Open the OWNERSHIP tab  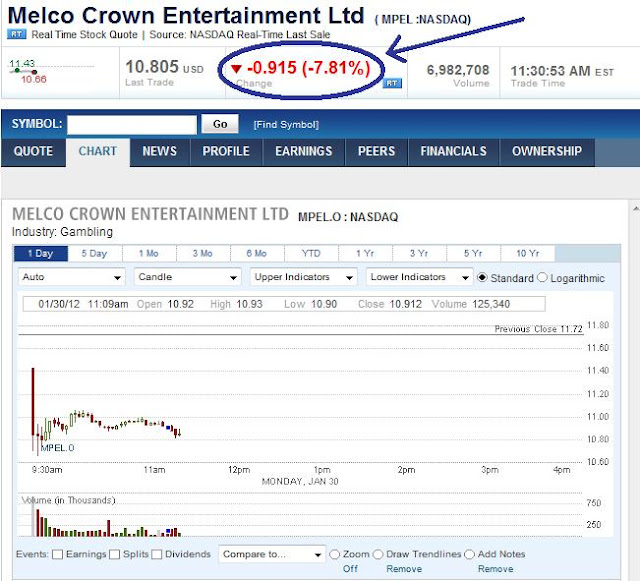click(x=547, y=151)
